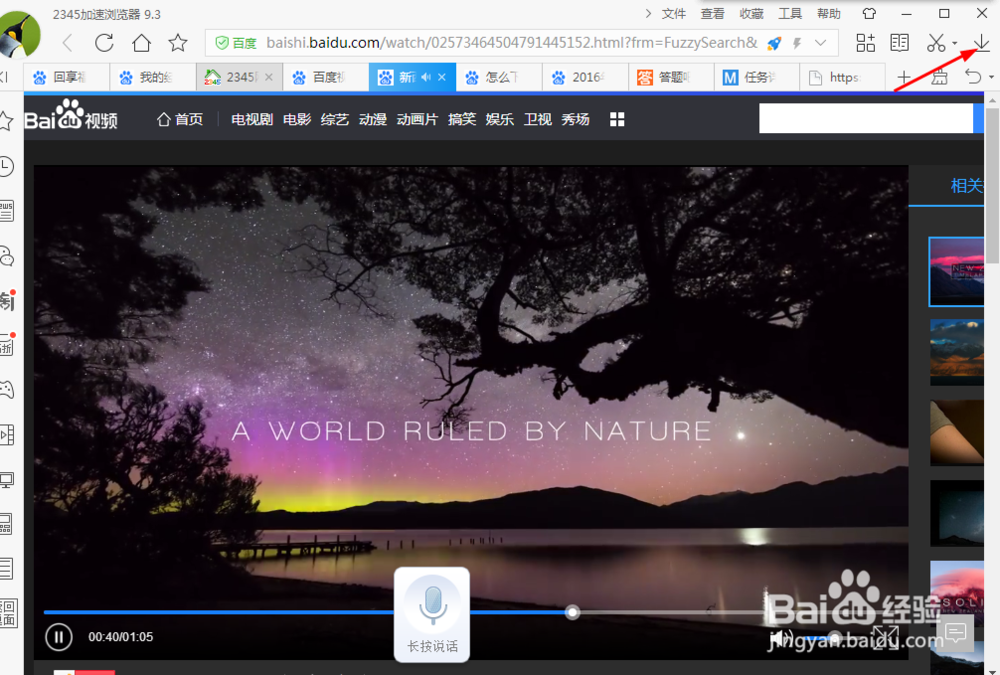Open the skin shirt icon in title bar
Image resolution: width=1000 pixels, height=675 pixels.
coord(869,13)
